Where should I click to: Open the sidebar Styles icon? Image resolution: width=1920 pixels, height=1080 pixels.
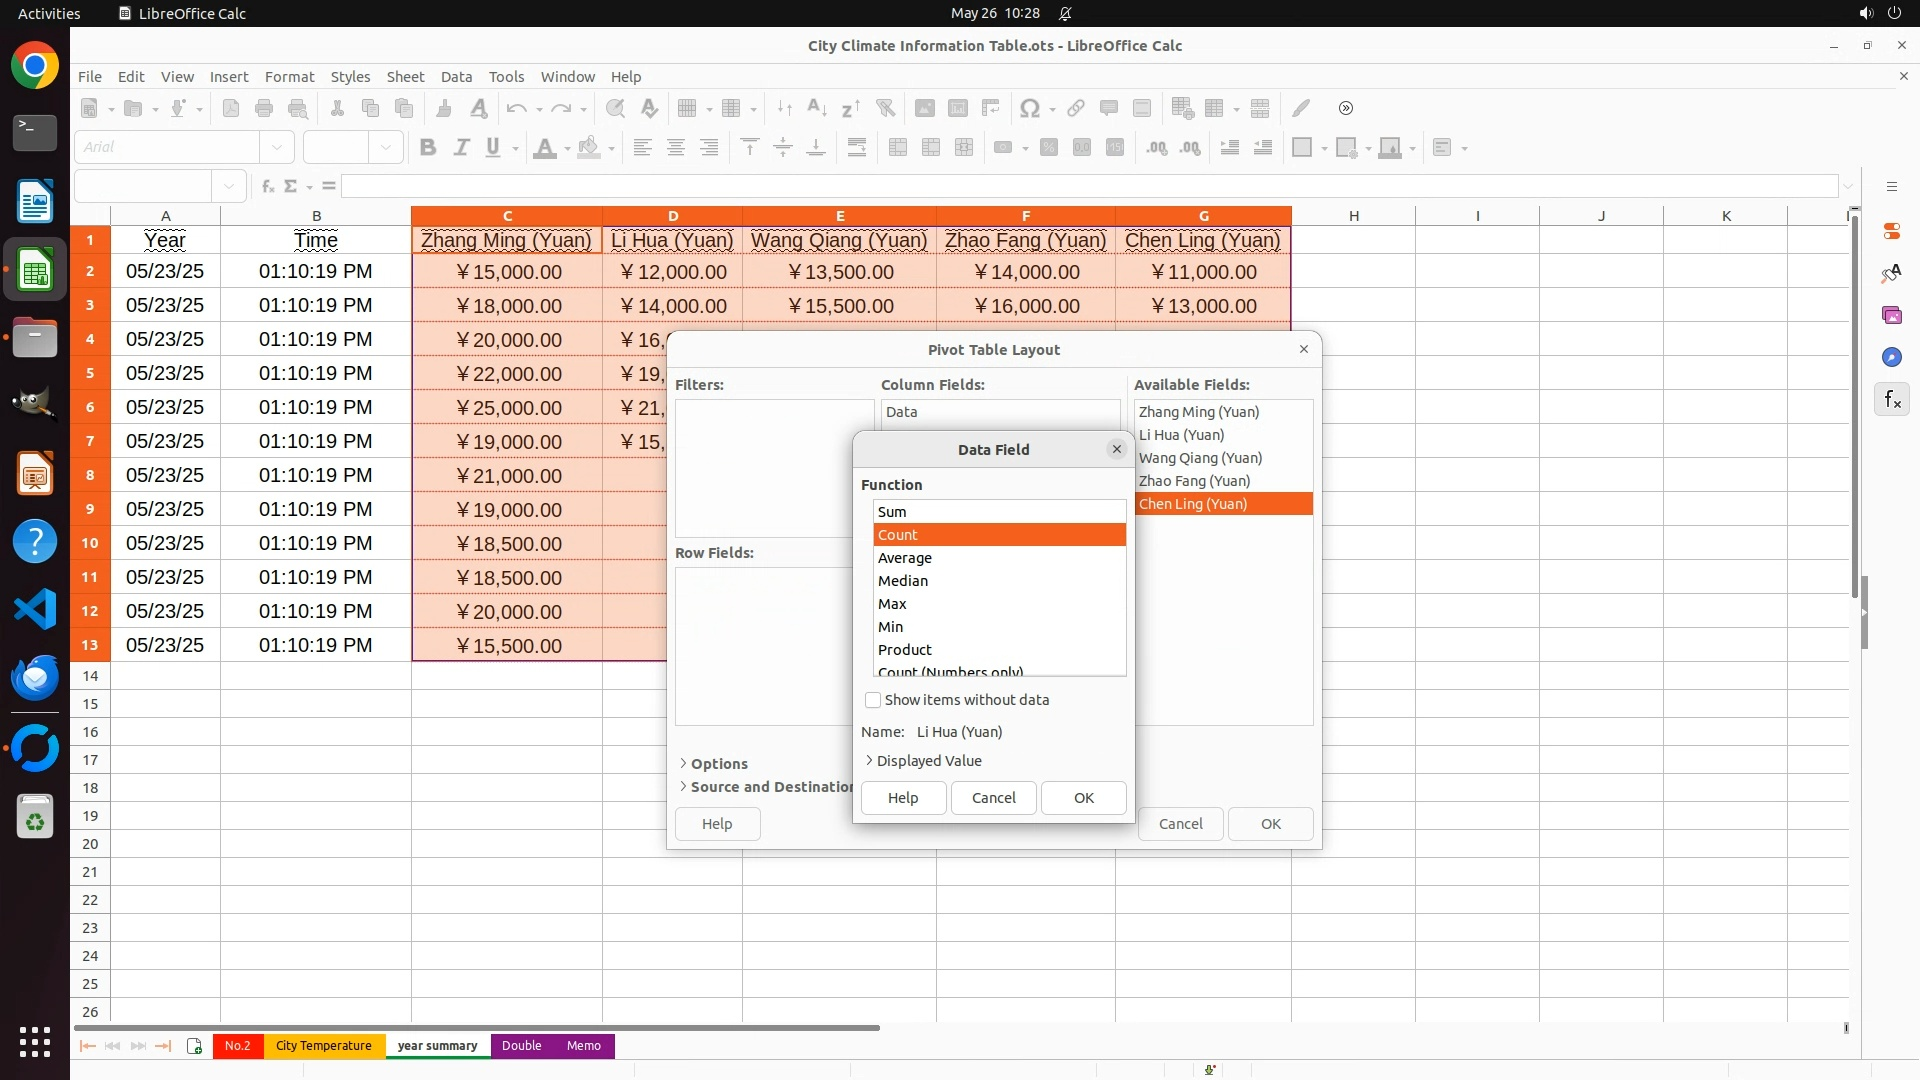tap(1891, 273)
